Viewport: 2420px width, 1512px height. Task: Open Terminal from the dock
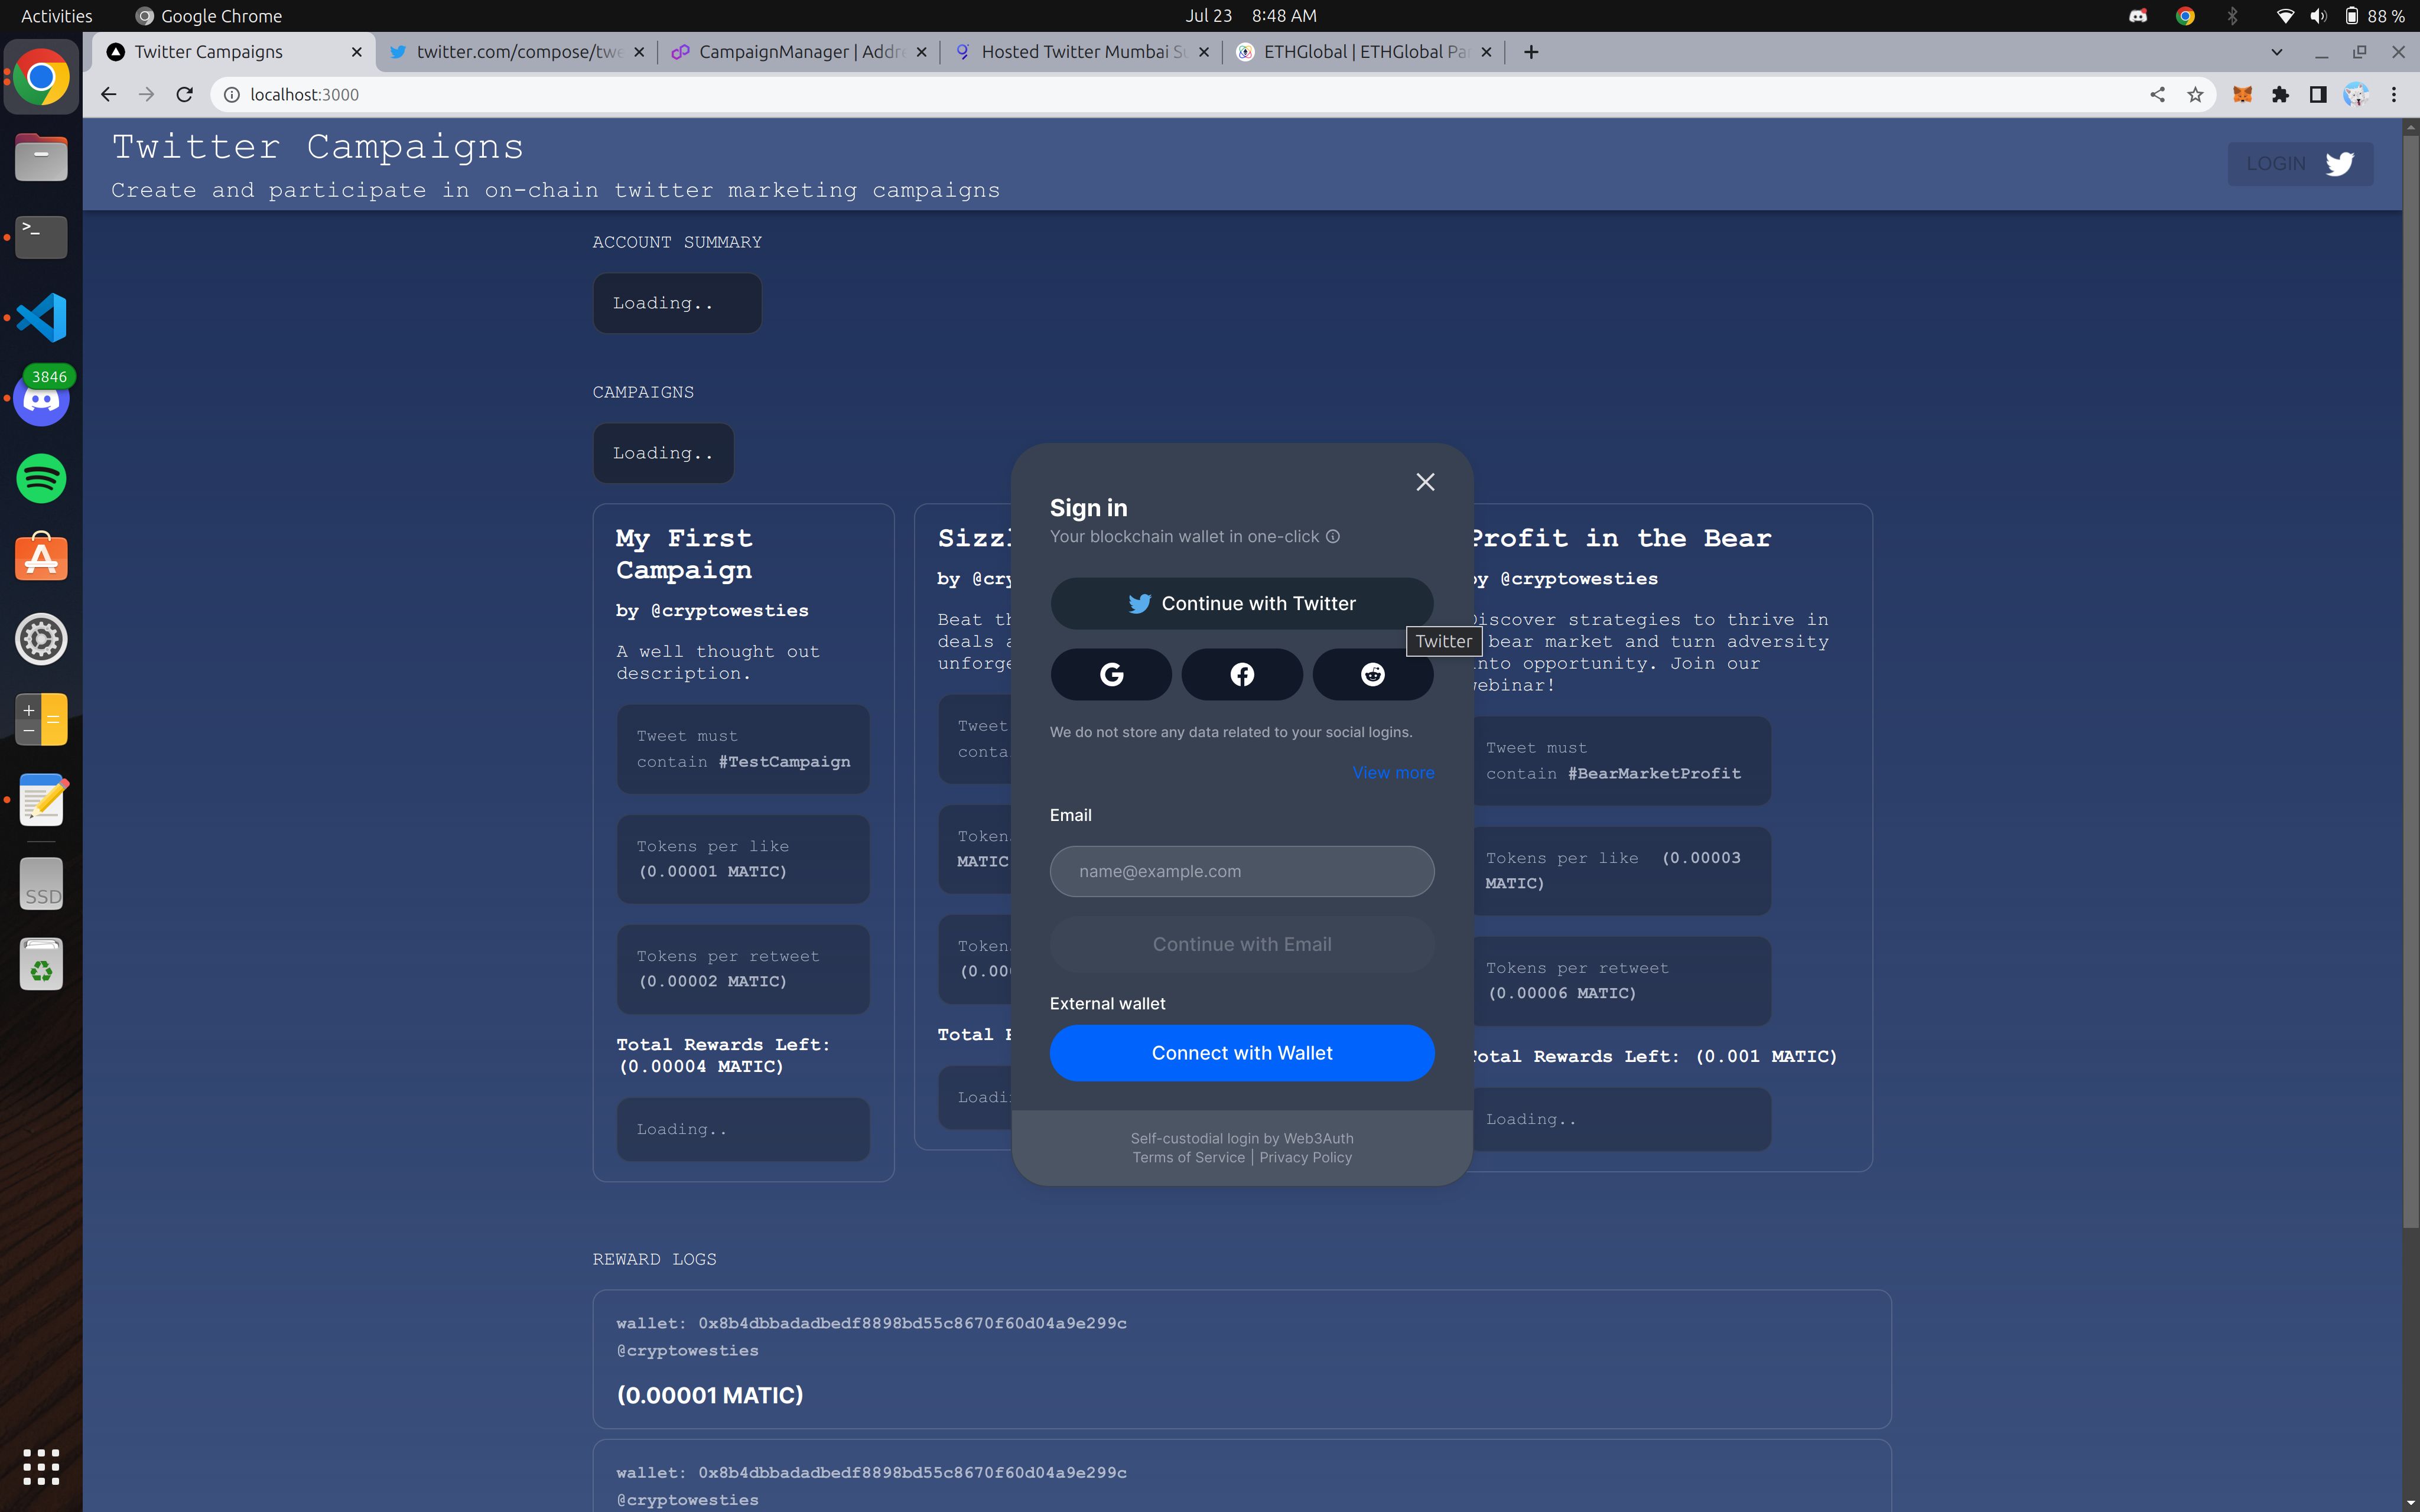[x=41, y=237]
